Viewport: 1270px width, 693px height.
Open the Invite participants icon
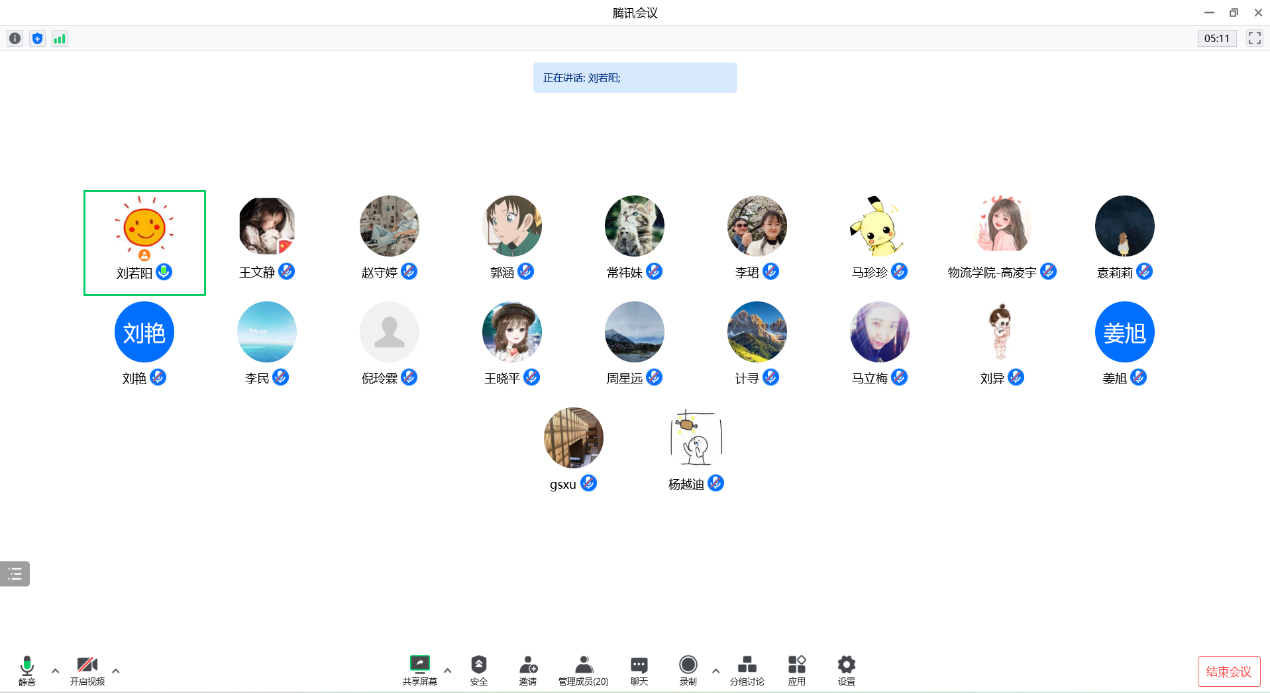click(527, 669)
